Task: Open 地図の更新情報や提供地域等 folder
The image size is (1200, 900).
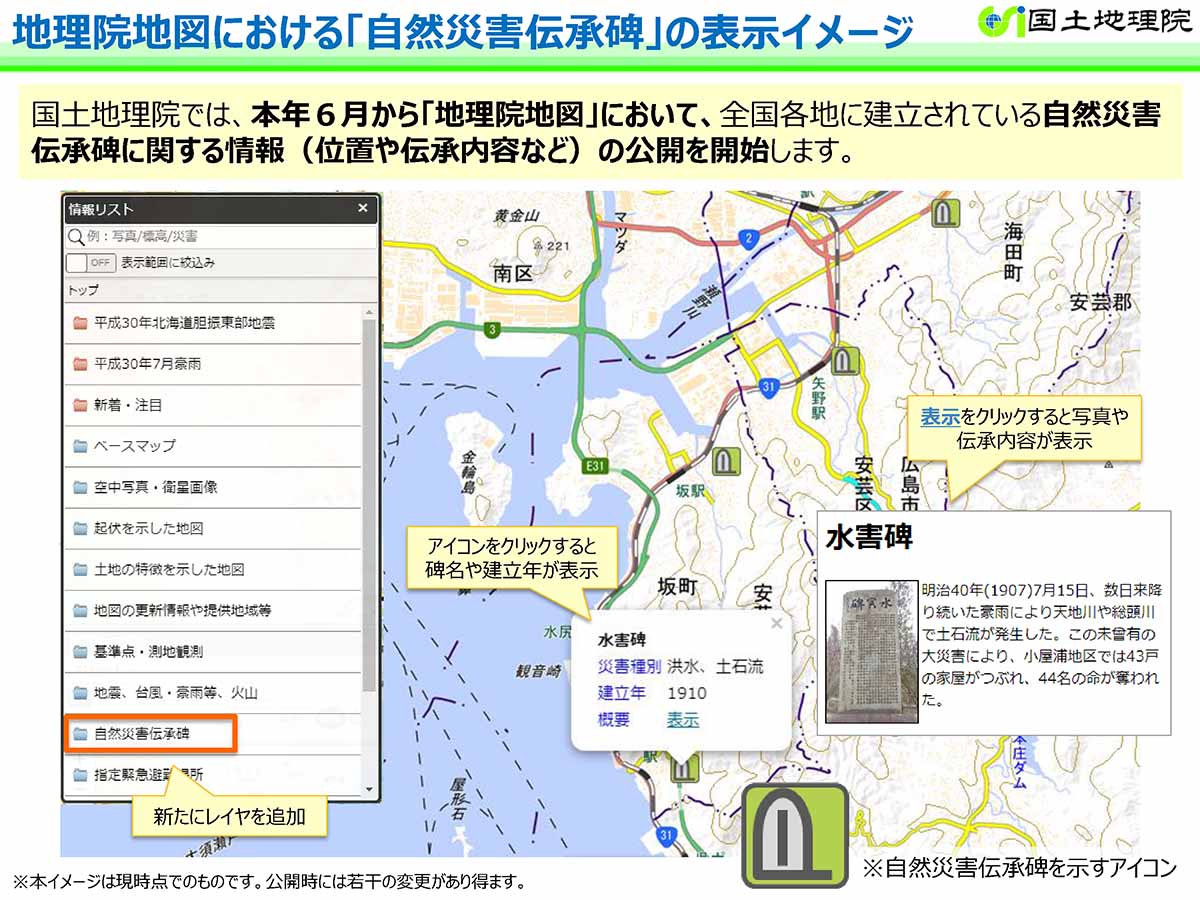Action: (x=213, y=610)
